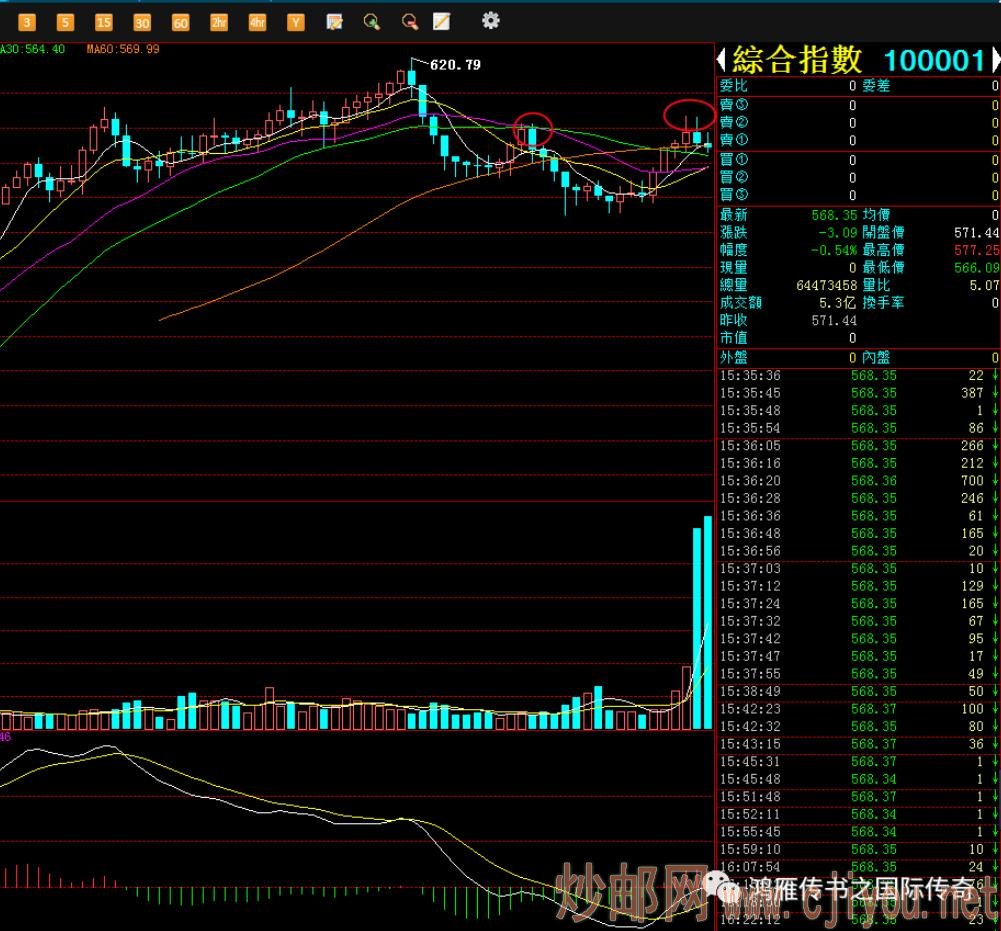Open the chart edit window icon

click(335, 22)
